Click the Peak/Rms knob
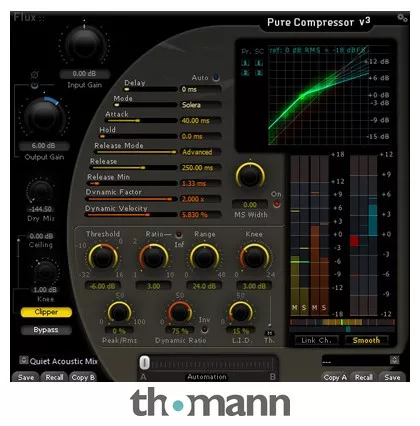Screen dimensions: 420x426 119,313
